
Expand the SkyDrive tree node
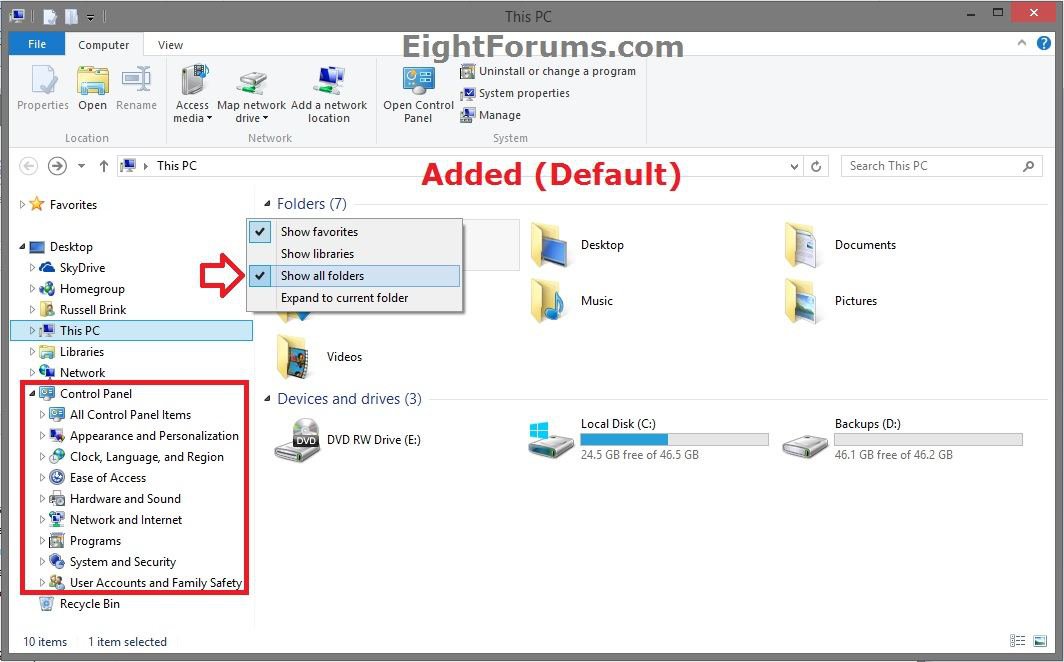click(x=32, y=268)
